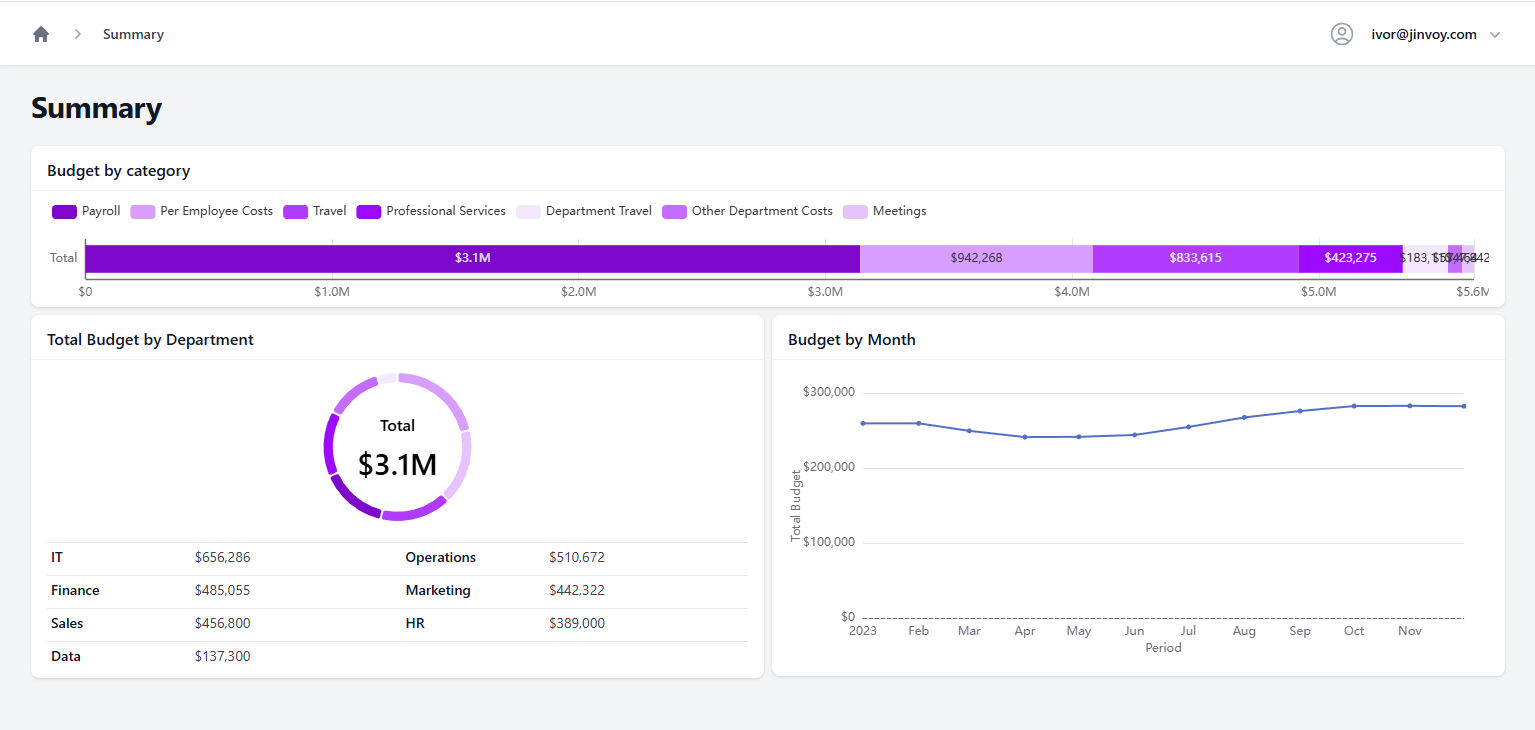Click the $656,286 IT value
Viewport: 1535px width, 730px height.
223,557
